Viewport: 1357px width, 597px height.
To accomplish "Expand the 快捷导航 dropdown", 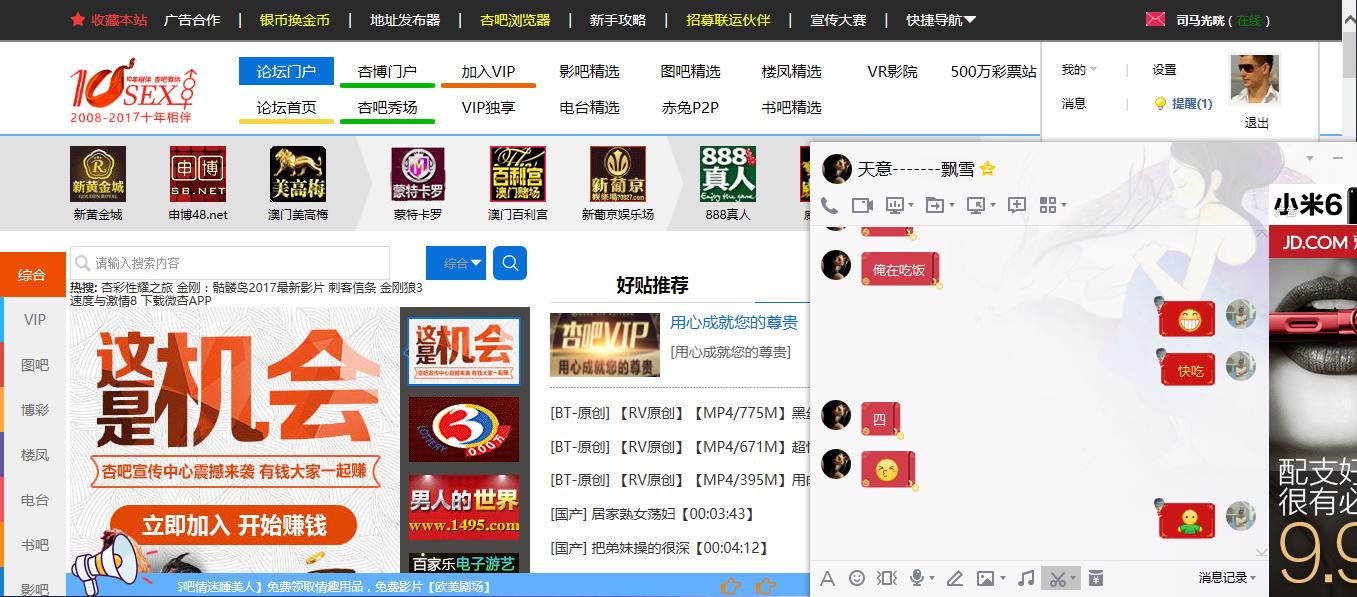I will tap(941, 20).
